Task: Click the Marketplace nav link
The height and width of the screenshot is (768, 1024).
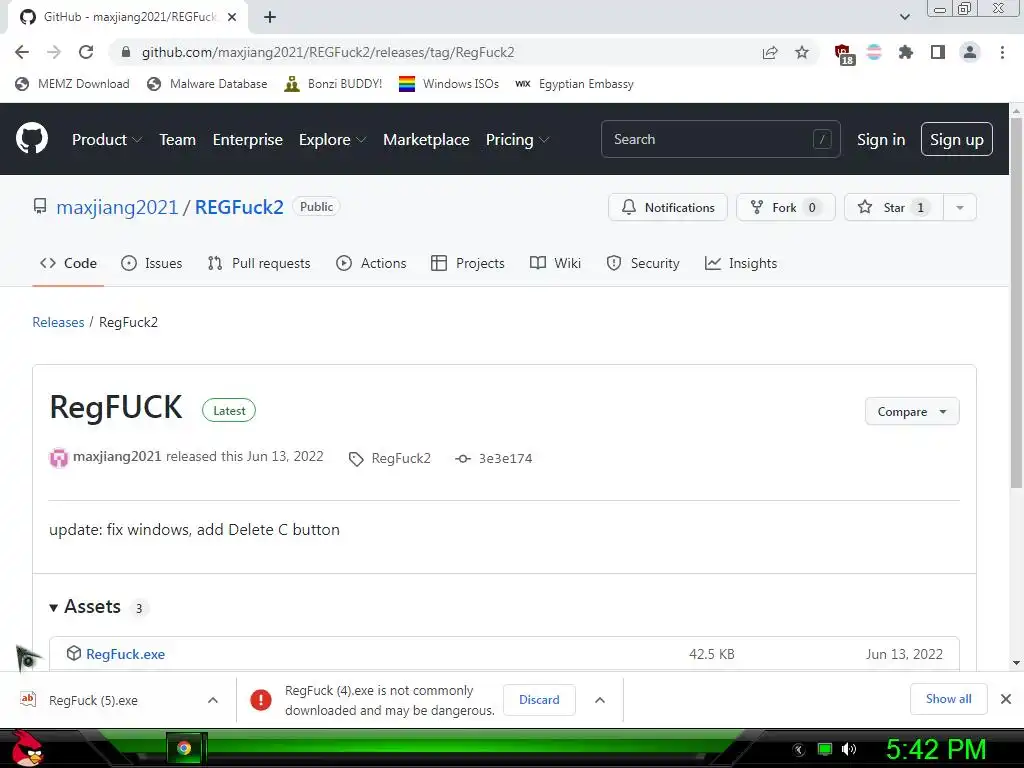Action: [x=426, y=140]
